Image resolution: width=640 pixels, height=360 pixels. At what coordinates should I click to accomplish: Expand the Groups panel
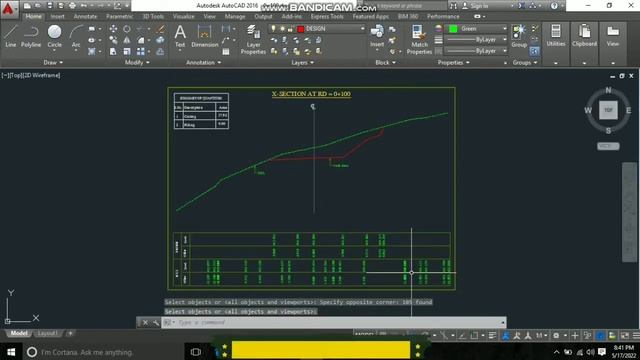coord(525,62)
